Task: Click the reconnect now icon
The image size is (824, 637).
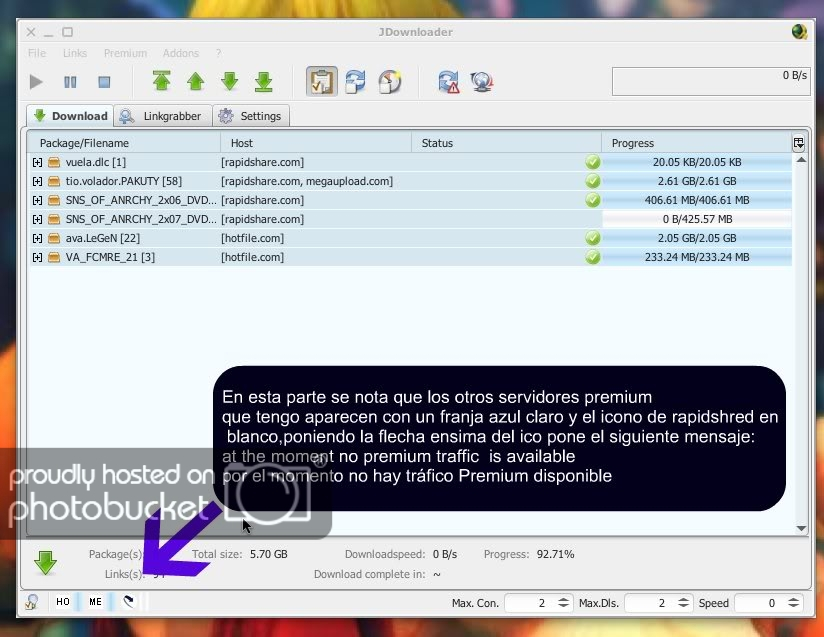Action: [x=448, y=81]
